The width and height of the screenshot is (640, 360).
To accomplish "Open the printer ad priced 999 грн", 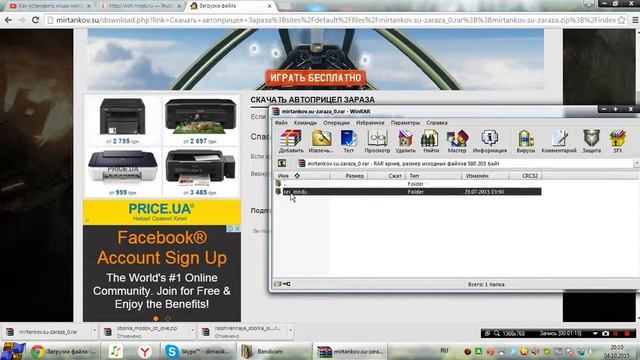I will (x=122, y=172).
